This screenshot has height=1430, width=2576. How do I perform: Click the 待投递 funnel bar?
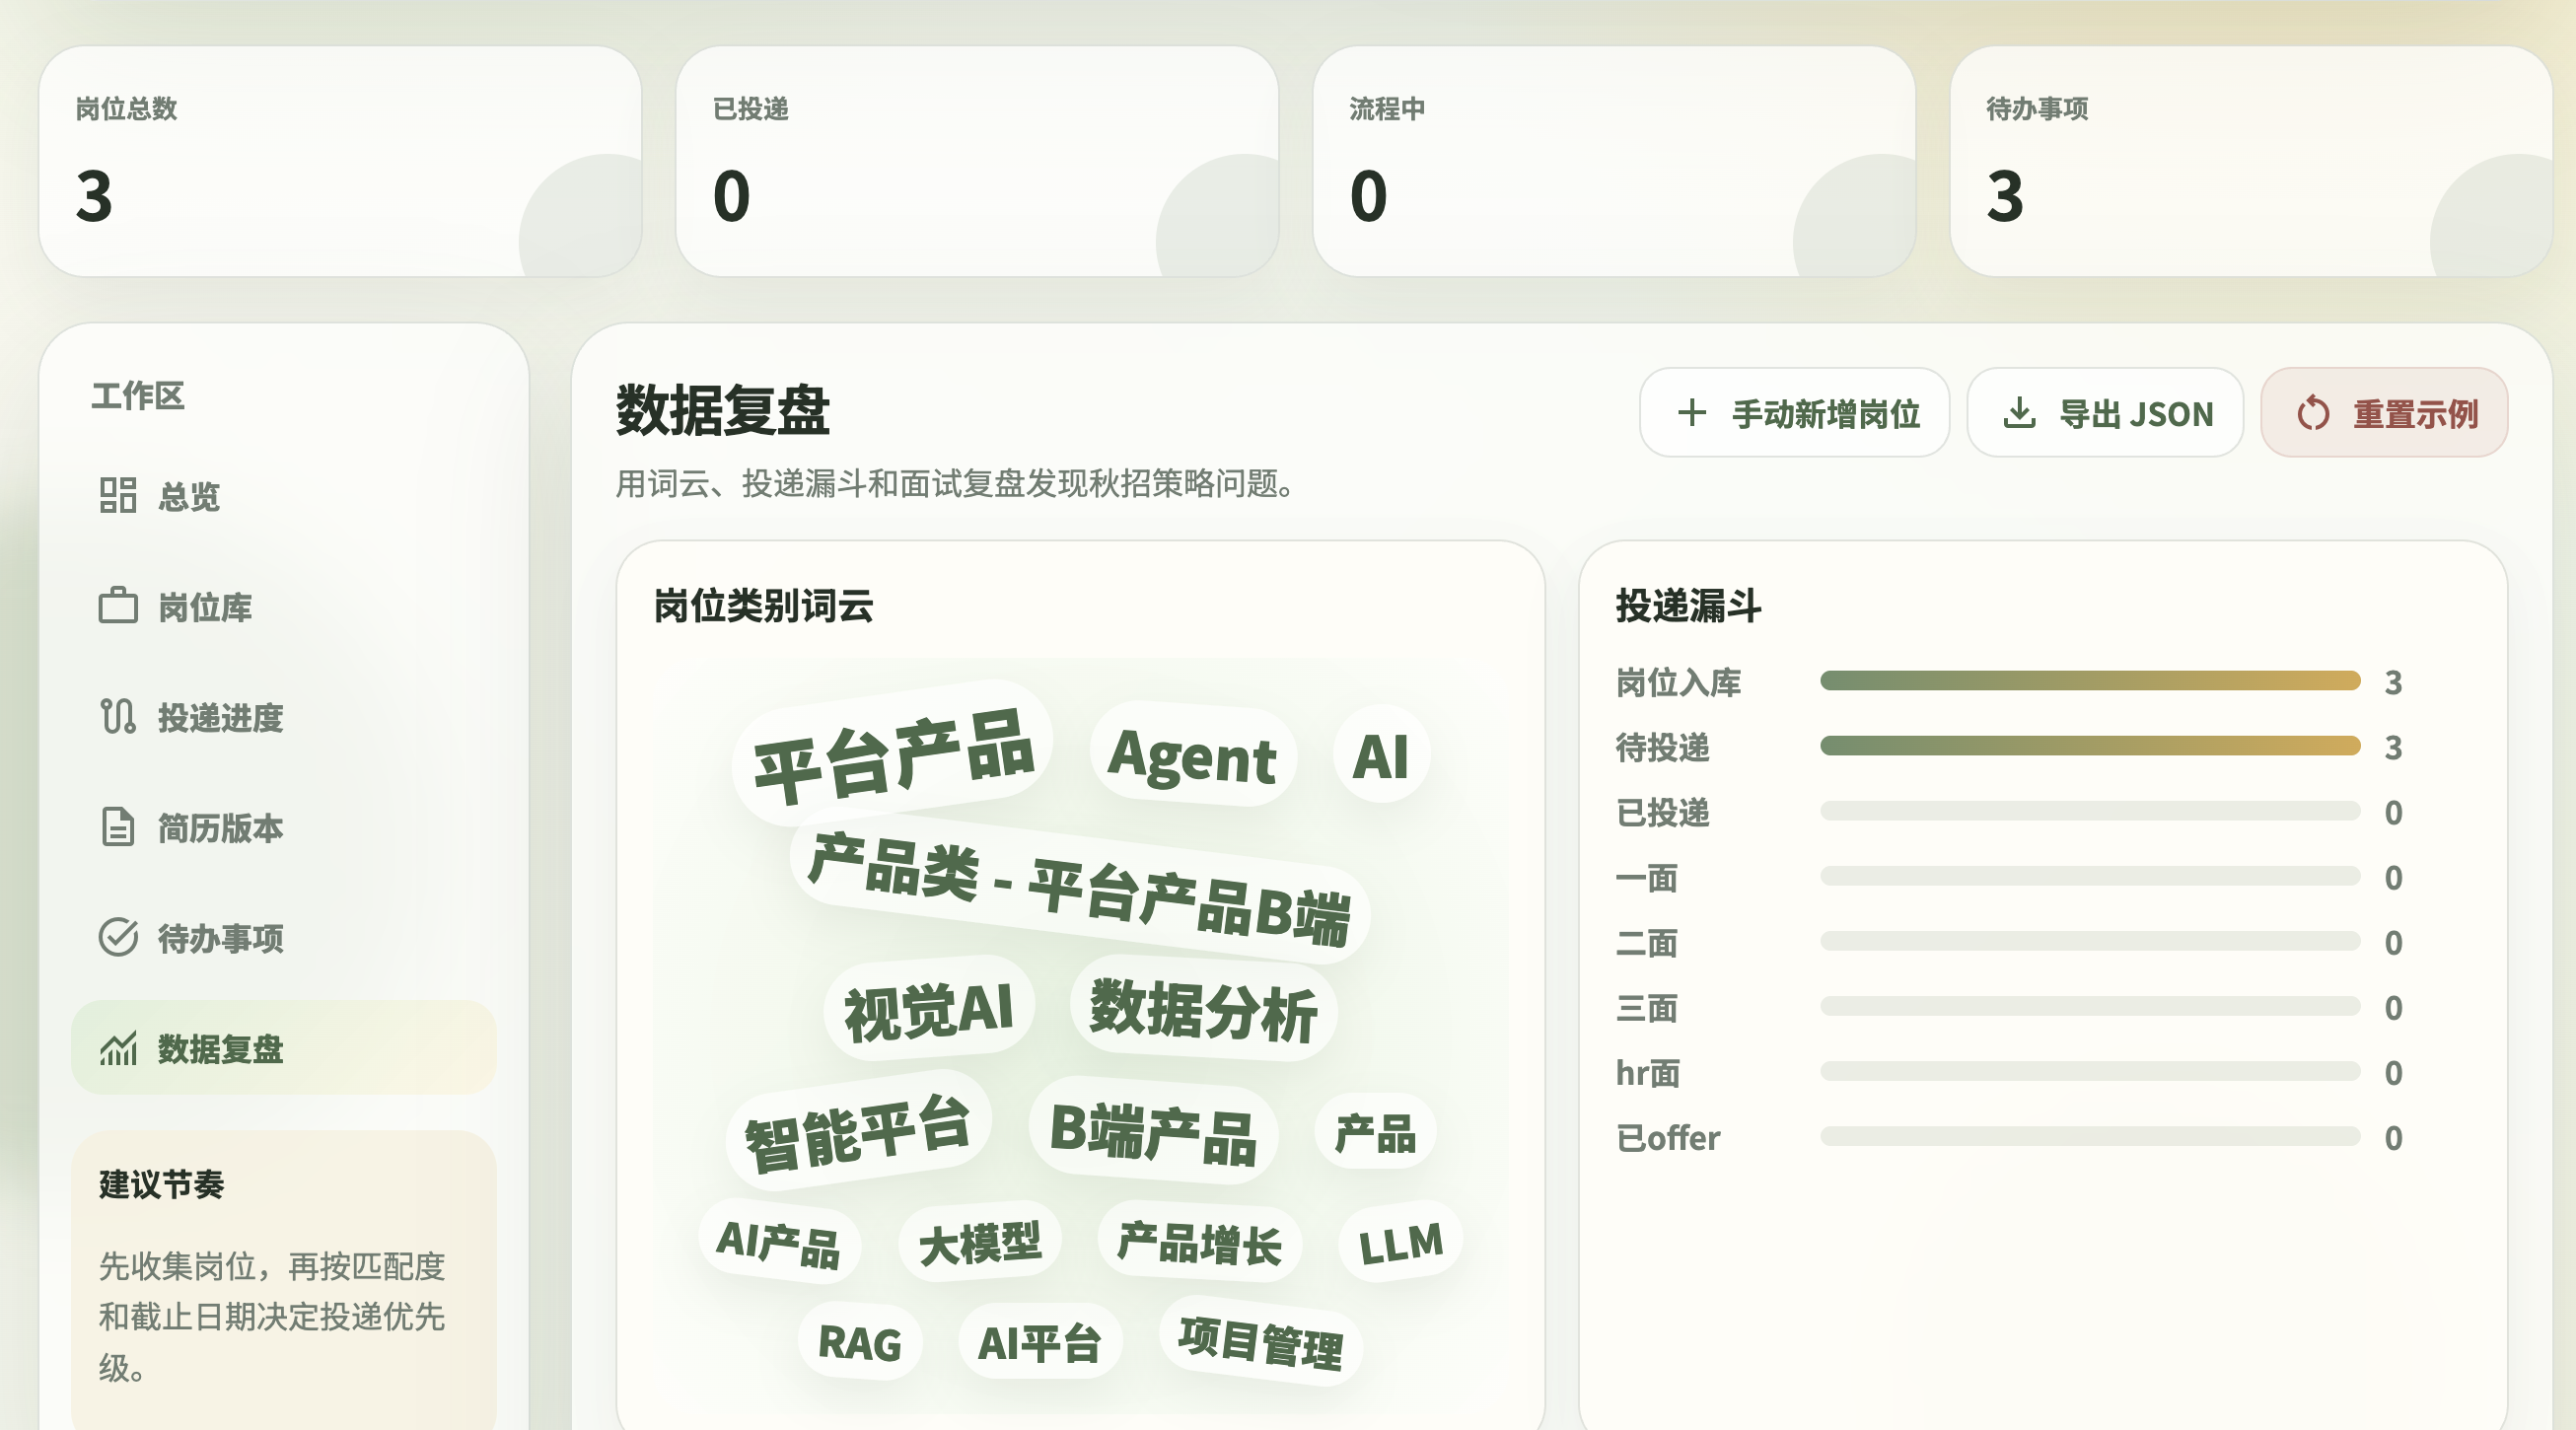coord(2090,746)
